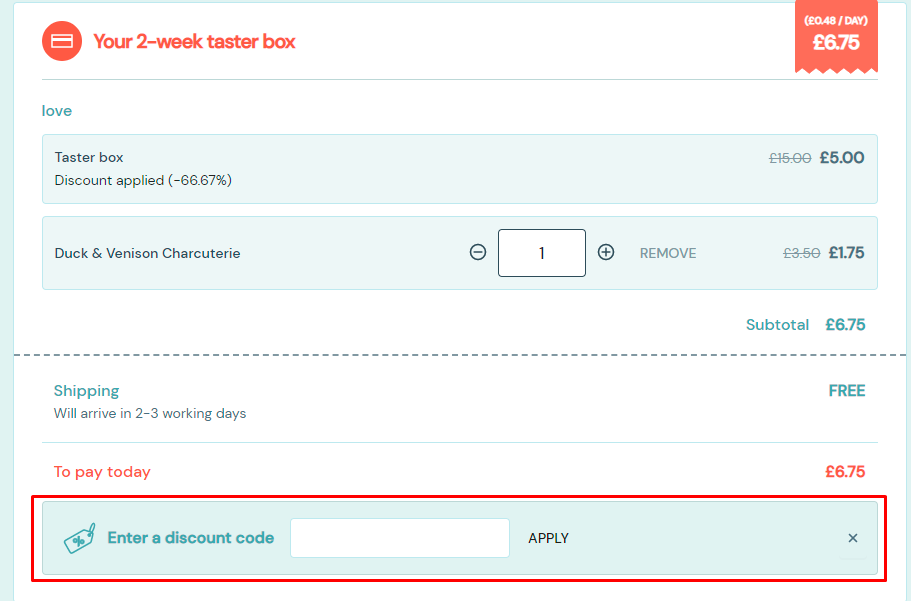Click the crossed-out £3.50 price

pyautogui.click(x=801, y=254)
